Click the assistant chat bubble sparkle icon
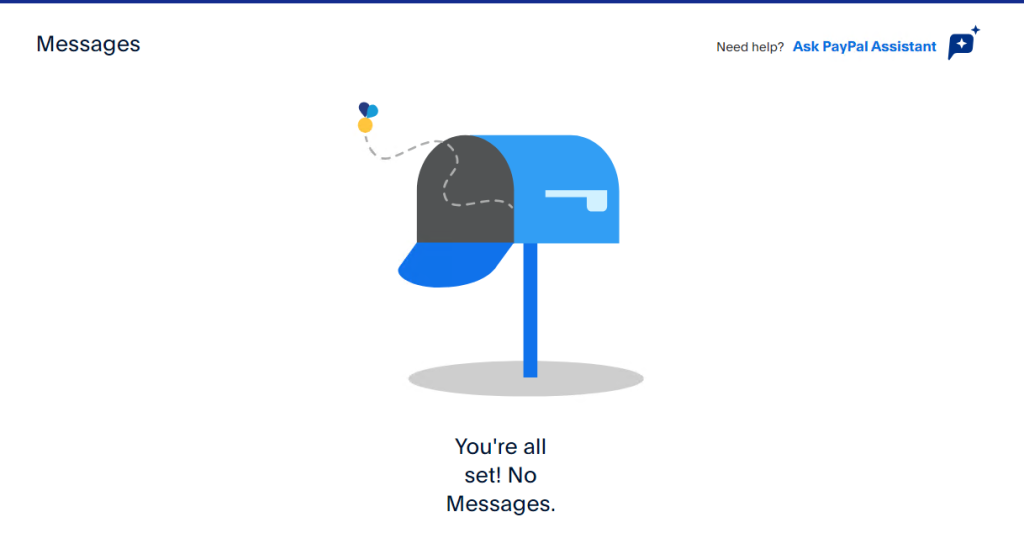Image resolution: width=1024 pixels, height=533 pixels. [961, 46]
